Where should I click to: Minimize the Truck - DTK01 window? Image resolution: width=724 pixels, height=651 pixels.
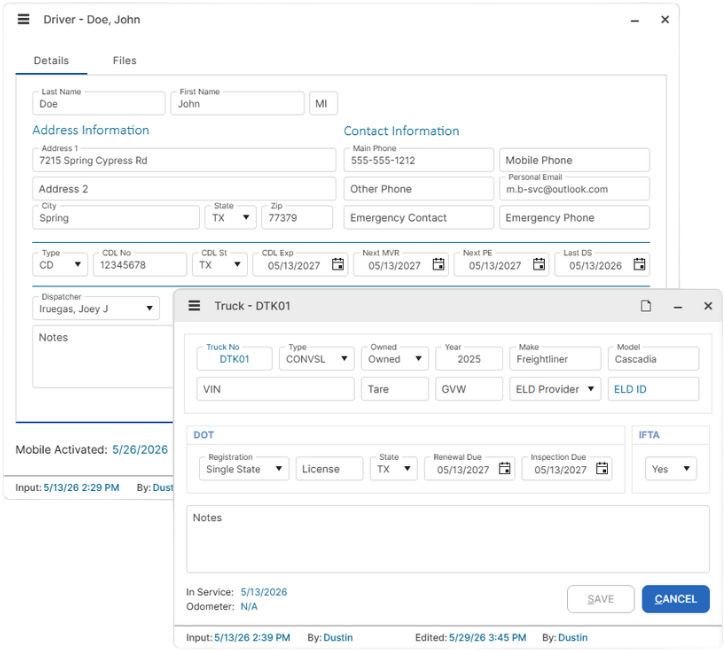pyautogui.click(x=678, y=307)
